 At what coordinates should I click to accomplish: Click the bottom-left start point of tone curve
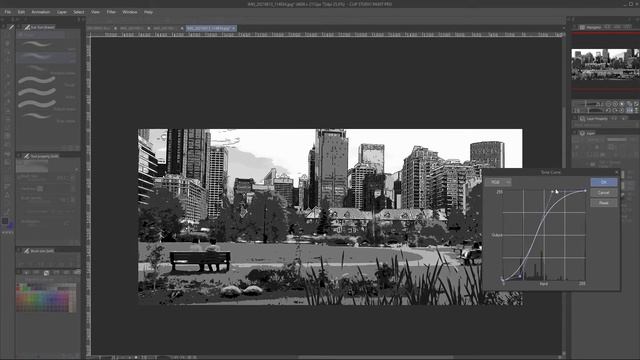pyautogui.click(x=502, y=279)
